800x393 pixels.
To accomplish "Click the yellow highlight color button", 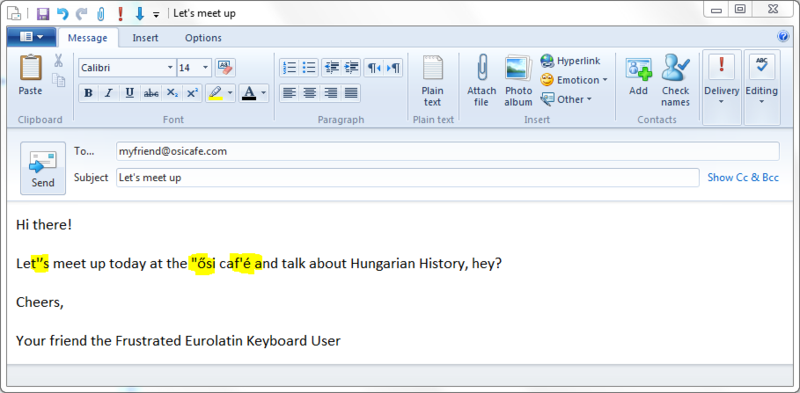I will tap(216, 93).
